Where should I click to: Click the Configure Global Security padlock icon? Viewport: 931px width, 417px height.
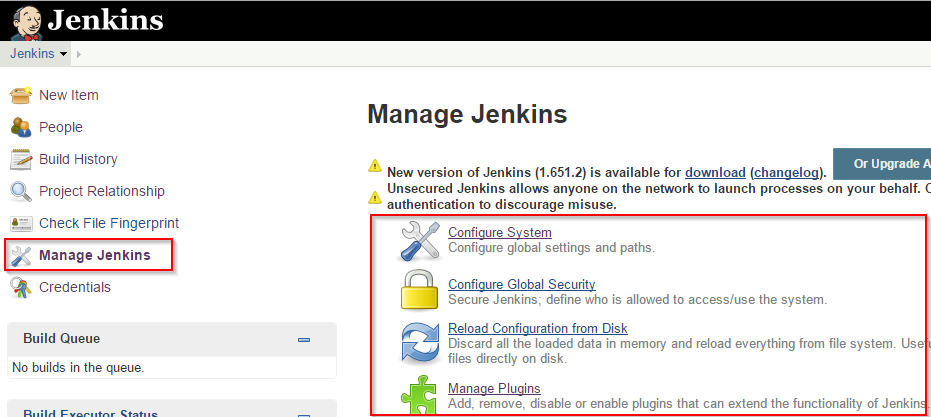420,289
